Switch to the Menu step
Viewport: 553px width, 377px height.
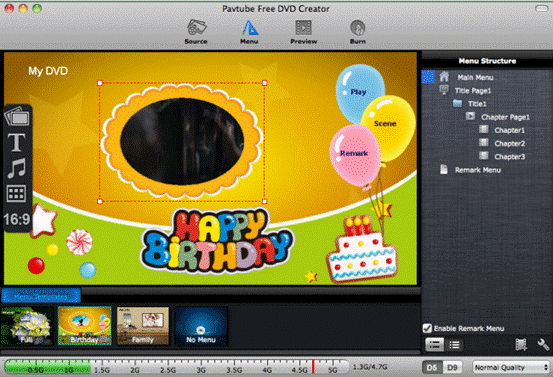[x=249, y=32]
